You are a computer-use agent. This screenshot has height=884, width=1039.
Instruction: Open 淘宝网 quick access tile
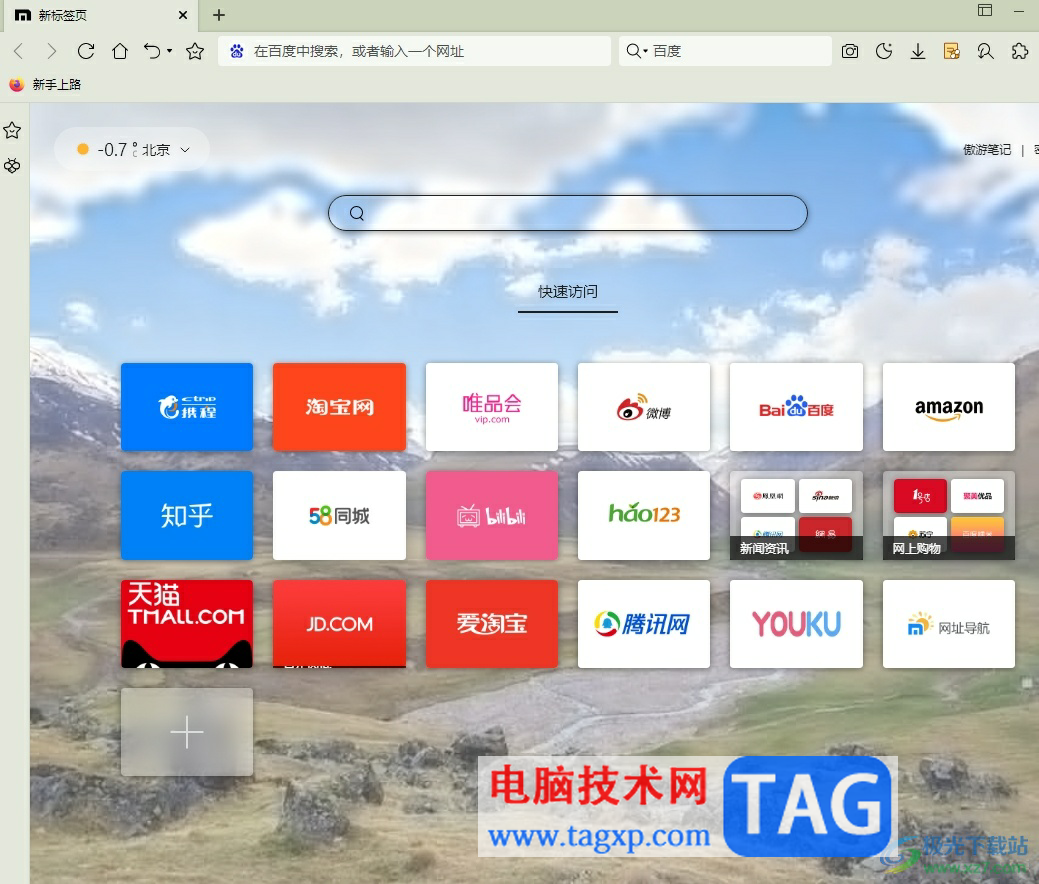click(x=339, y=407)
